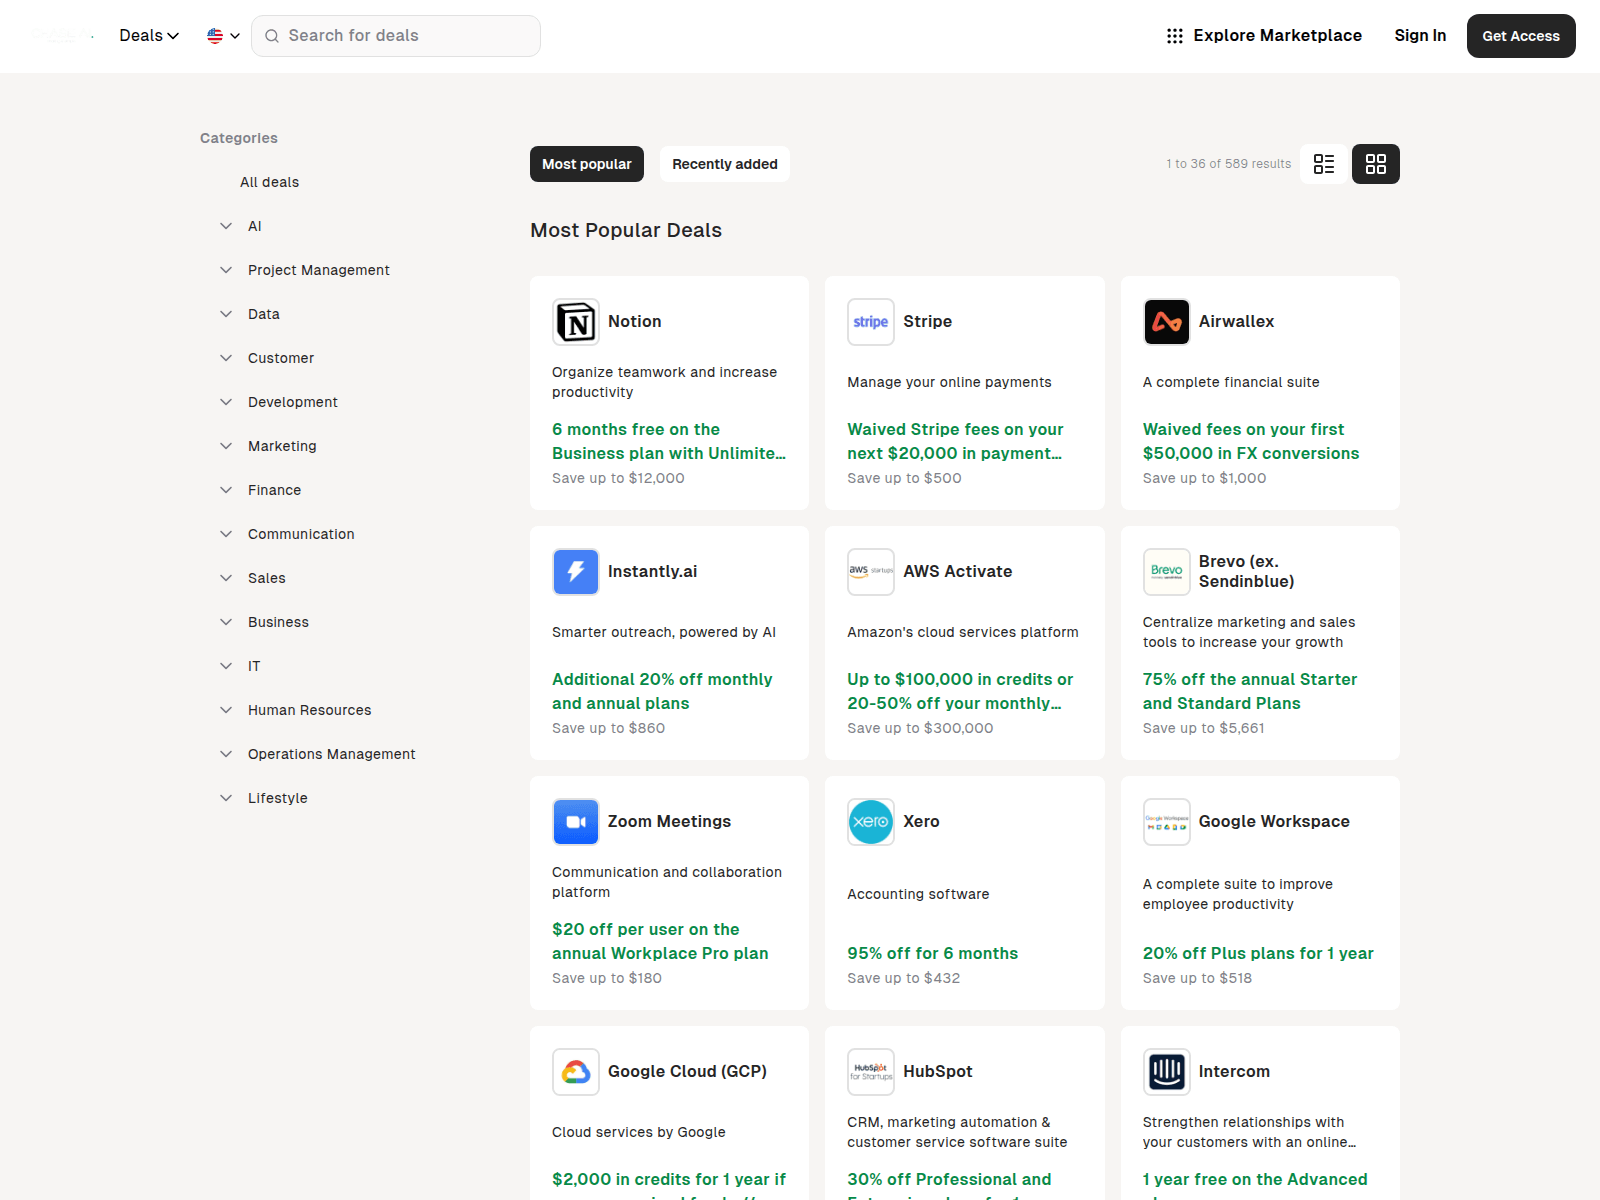Click the Sign In link
The image size is (1600, 1200).
pos(1420,36)
